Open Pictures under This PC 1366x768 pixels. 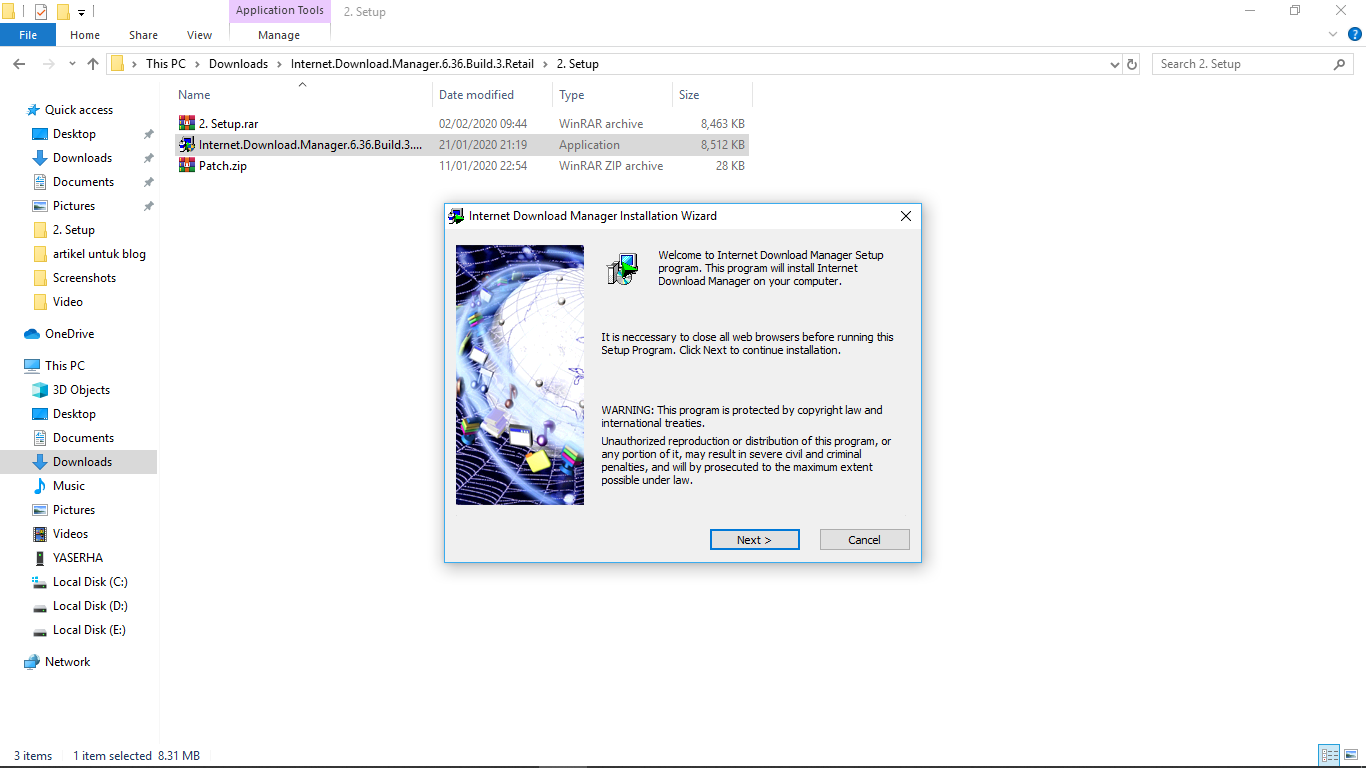(x=74, y=510)
